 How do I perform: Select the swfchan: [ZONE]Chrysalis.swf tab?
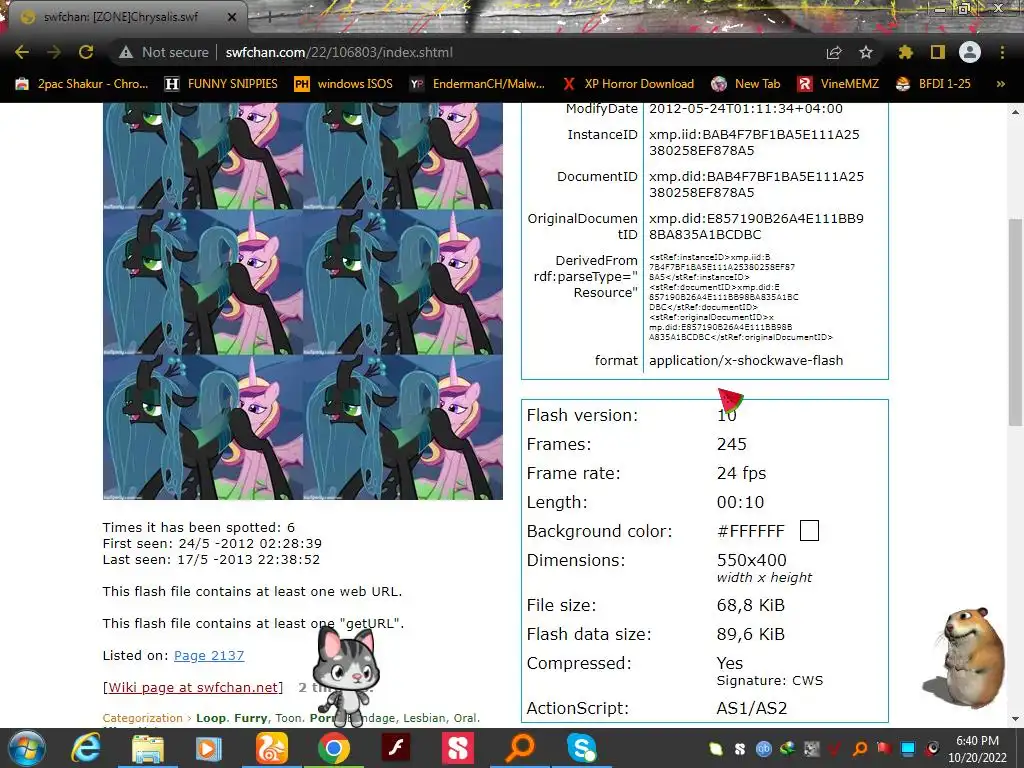[x=127, y=17]
